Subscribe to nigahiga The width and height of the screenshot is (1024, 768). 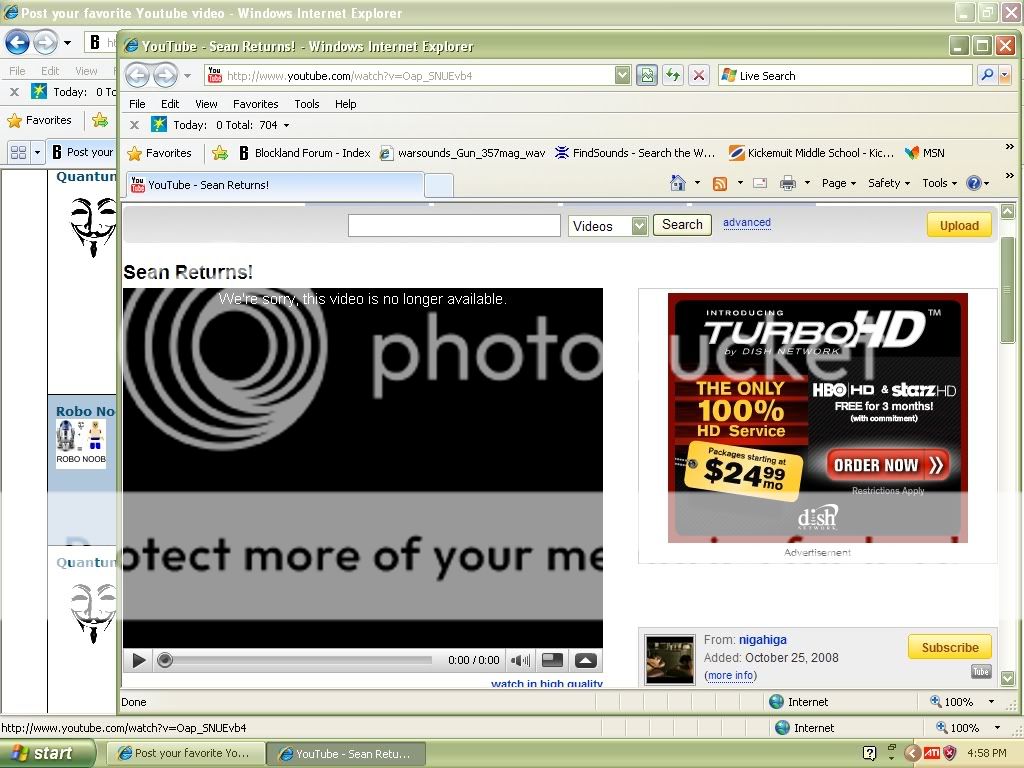[x=950, y=647]
